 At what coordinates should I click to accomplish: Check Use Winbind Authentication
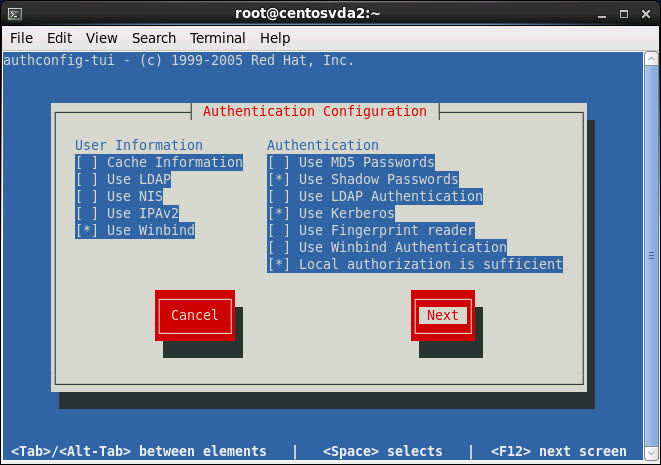click(x=387, y=247)
